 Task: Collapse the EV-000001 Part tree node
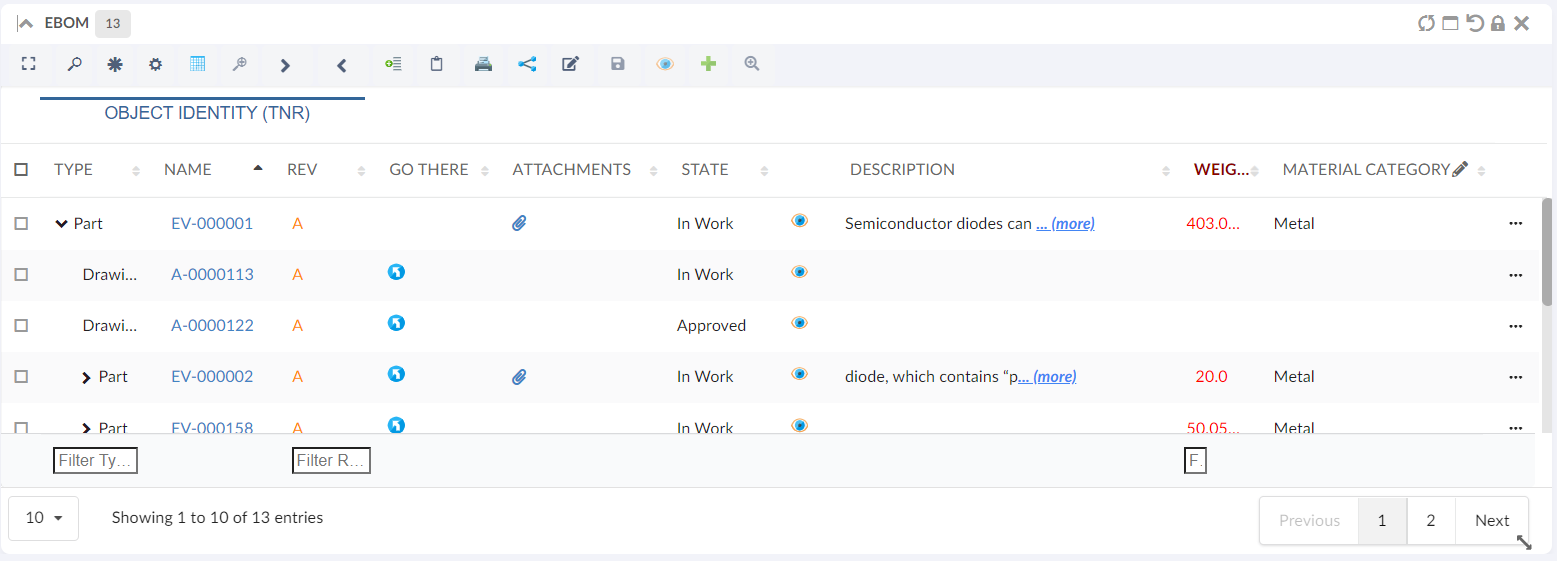[x=61, y=224]
